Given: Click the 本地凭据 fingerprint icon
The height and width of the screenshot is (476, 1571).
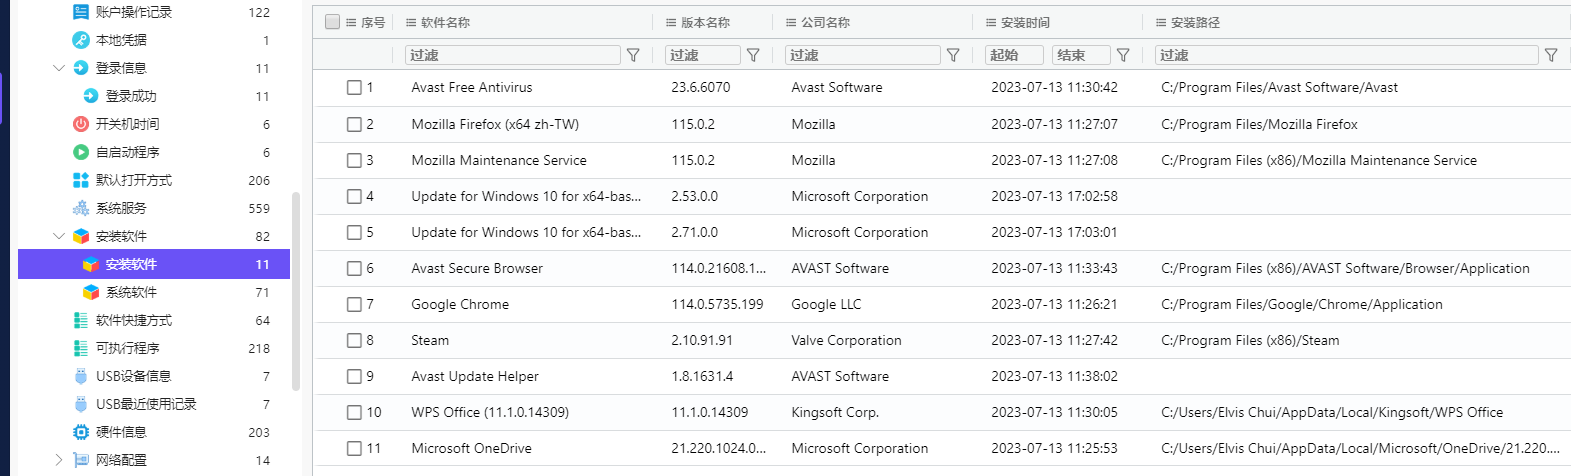Looking at the screenshot, I should pyautogui.click(x=81, y=40).
